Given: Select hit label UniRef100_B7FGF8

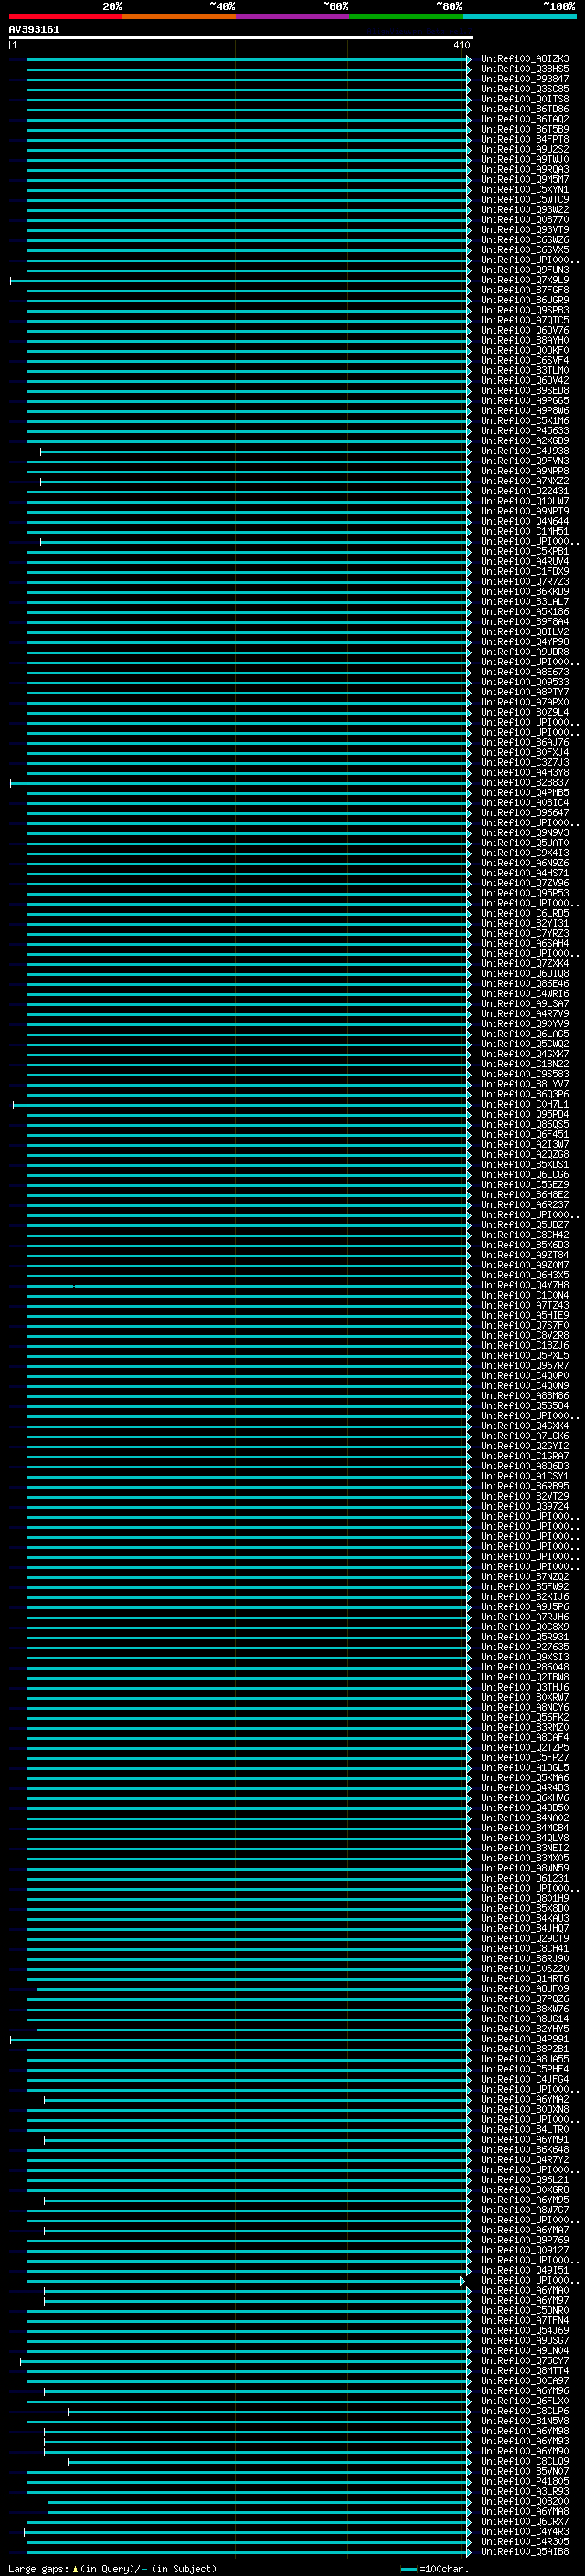Looking at the screenshot, I should coord(525,290).
